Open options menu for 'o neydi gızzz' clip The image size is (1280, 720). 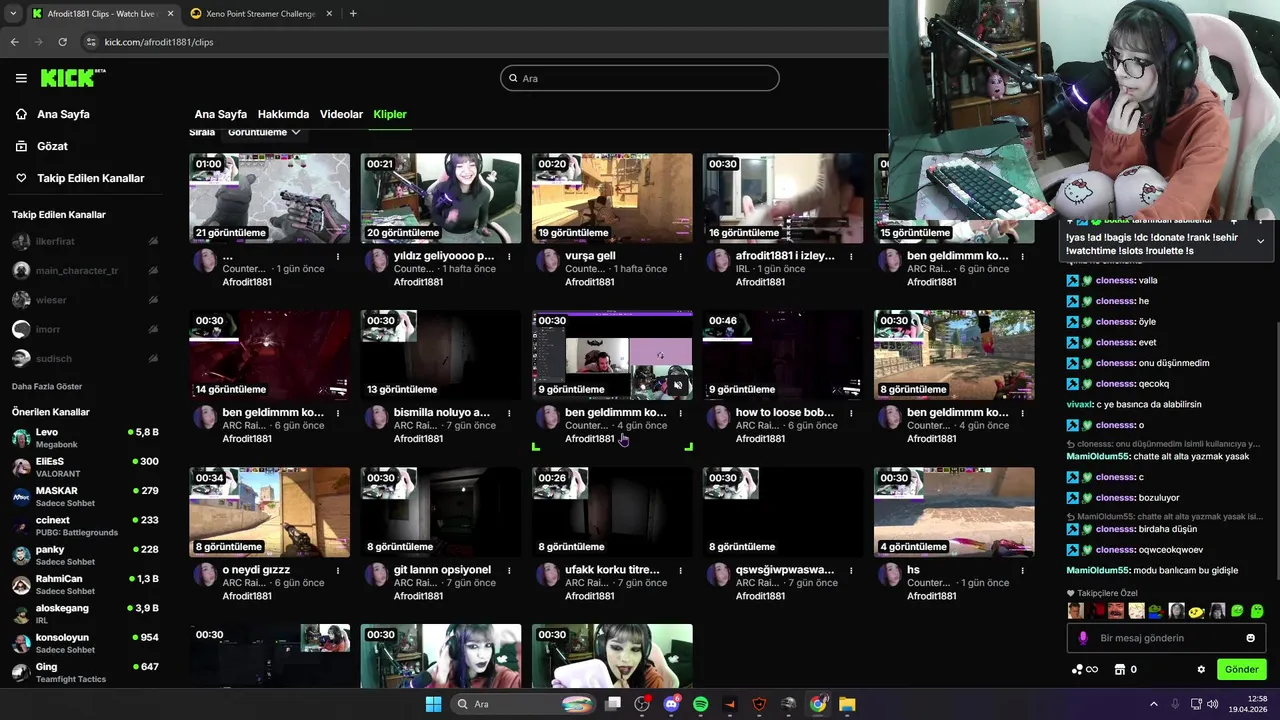tap(338, 570)
